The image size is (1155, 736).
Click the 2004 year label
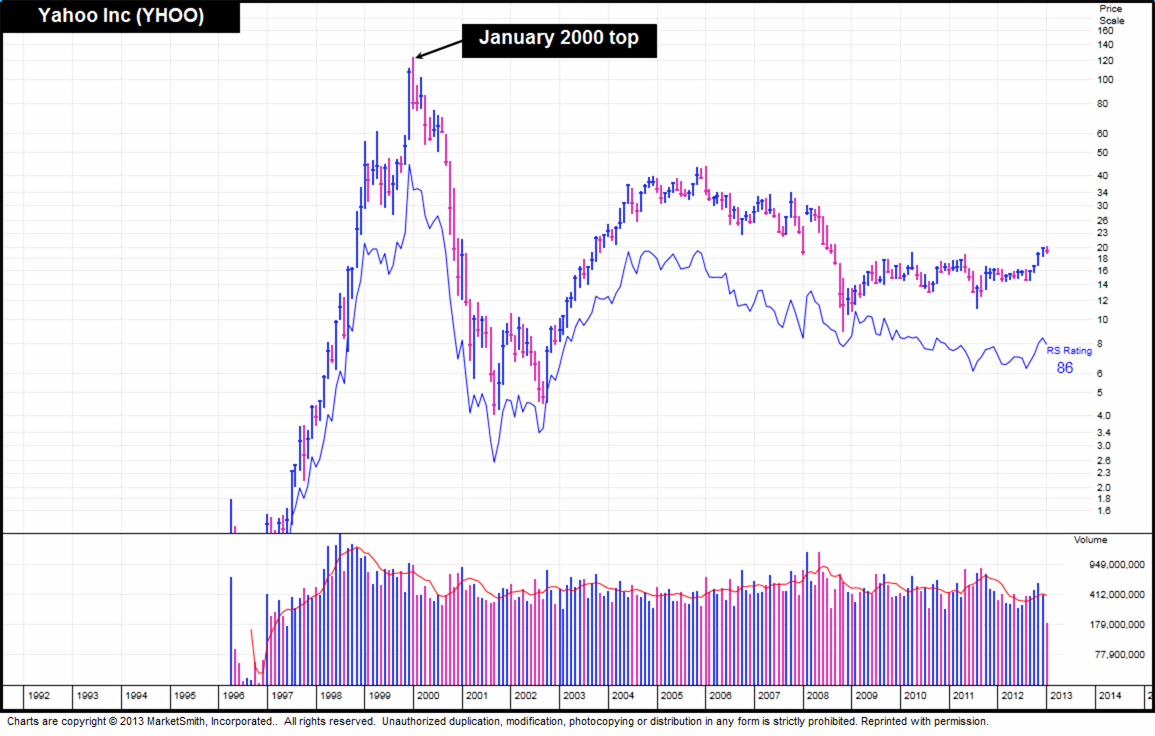pos(623,695)
